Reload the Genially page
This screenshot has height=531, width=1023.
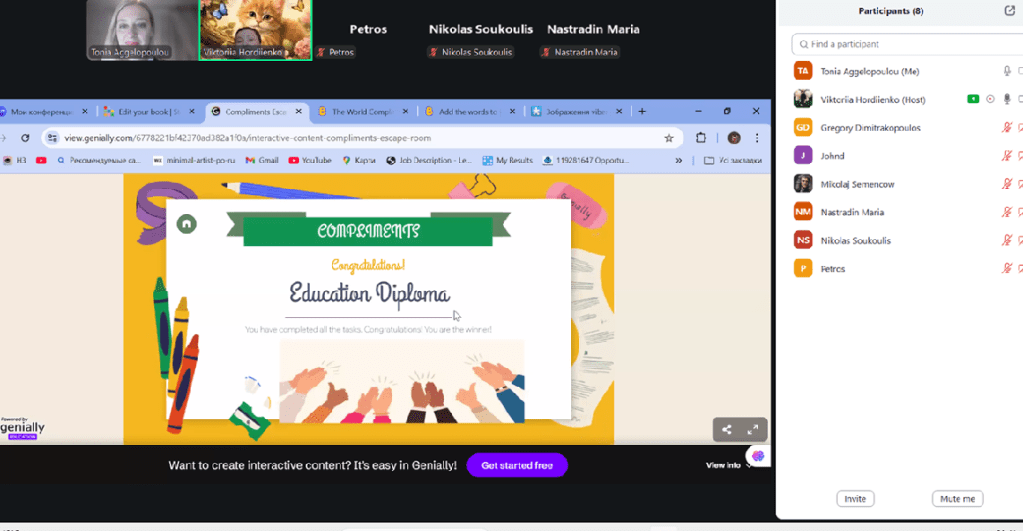coord(25,138)
